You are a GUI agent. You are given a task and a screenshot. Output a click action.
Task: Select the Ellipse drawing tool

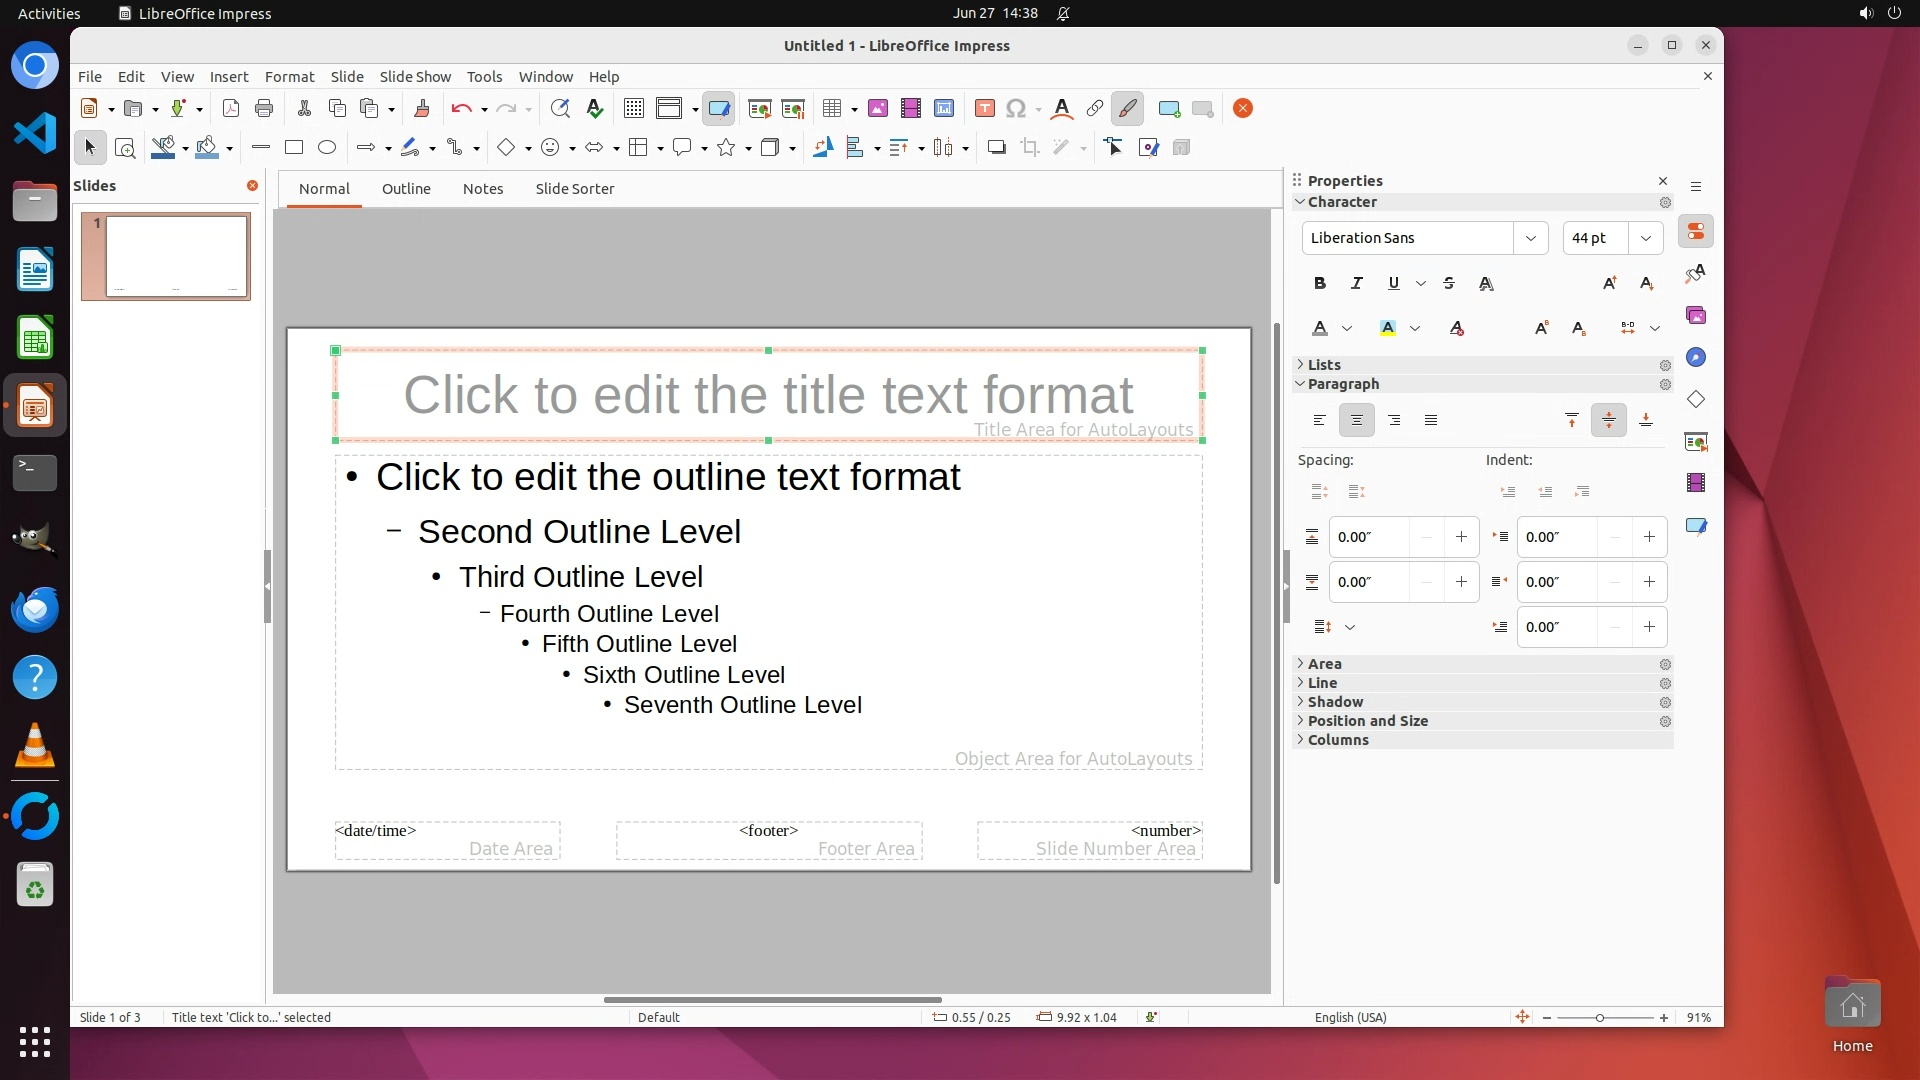pos(327,148)
